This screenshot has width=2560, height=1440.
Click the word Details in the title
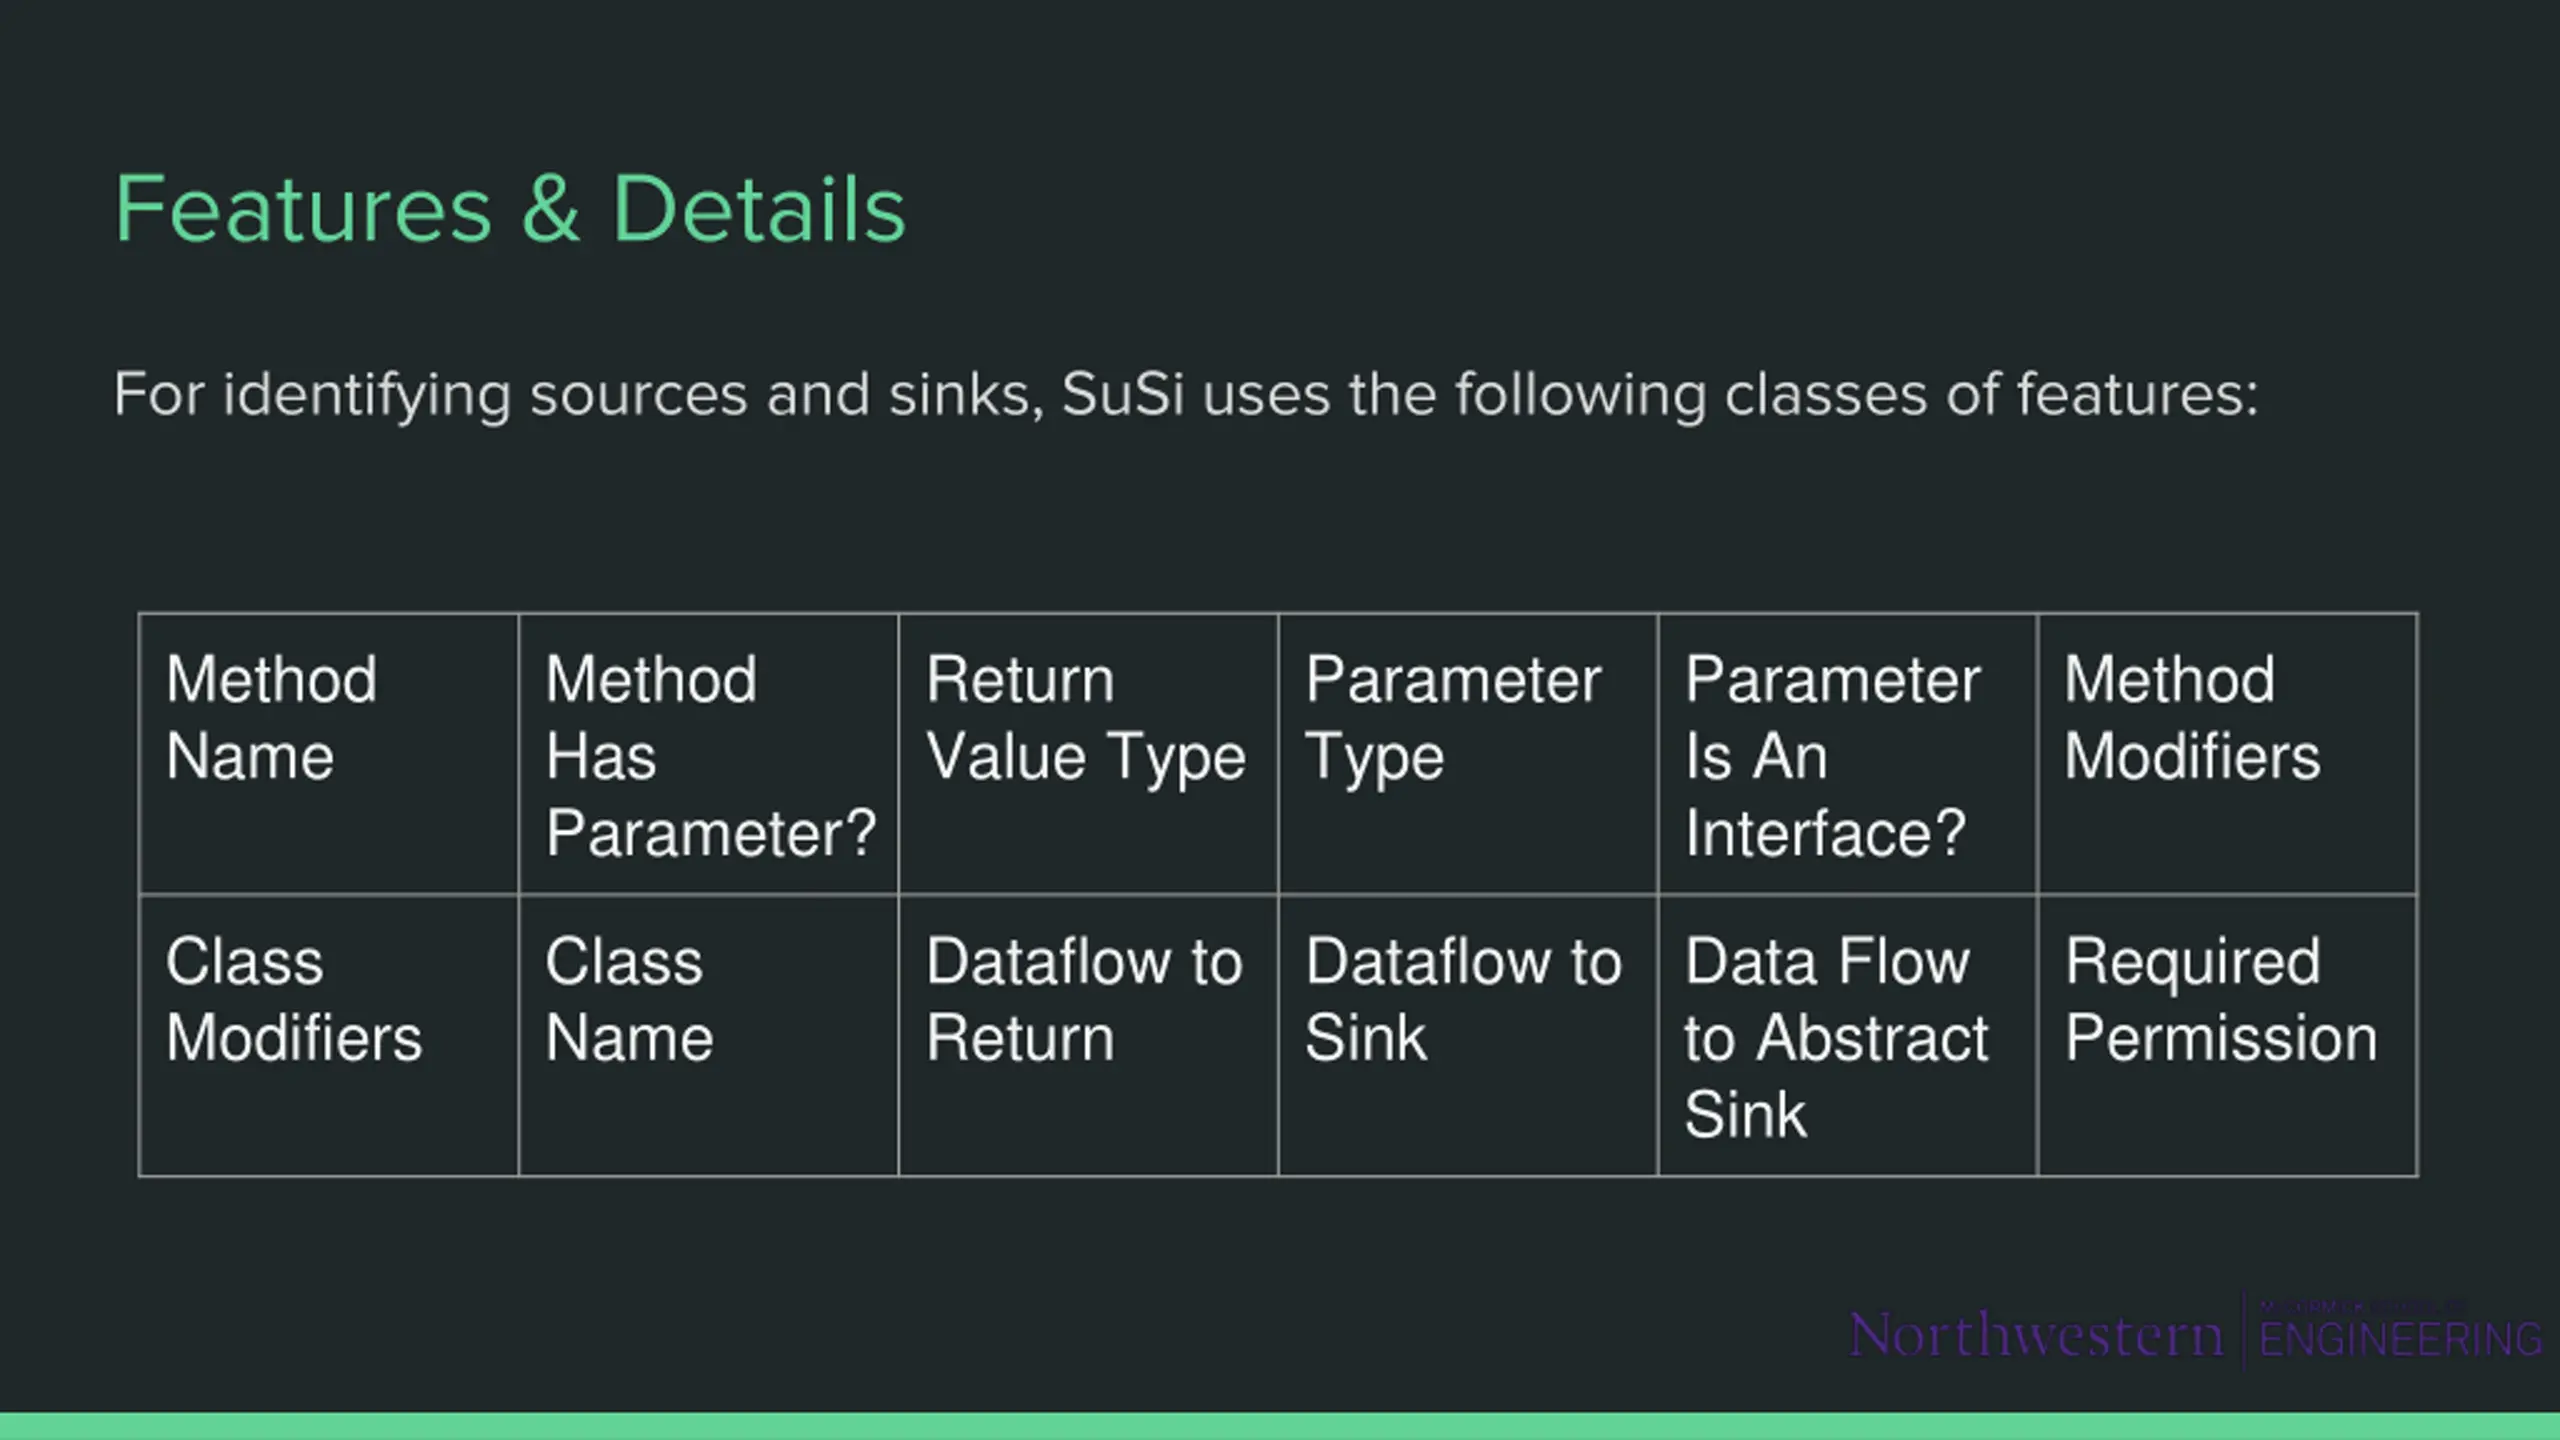click(759, 209)
